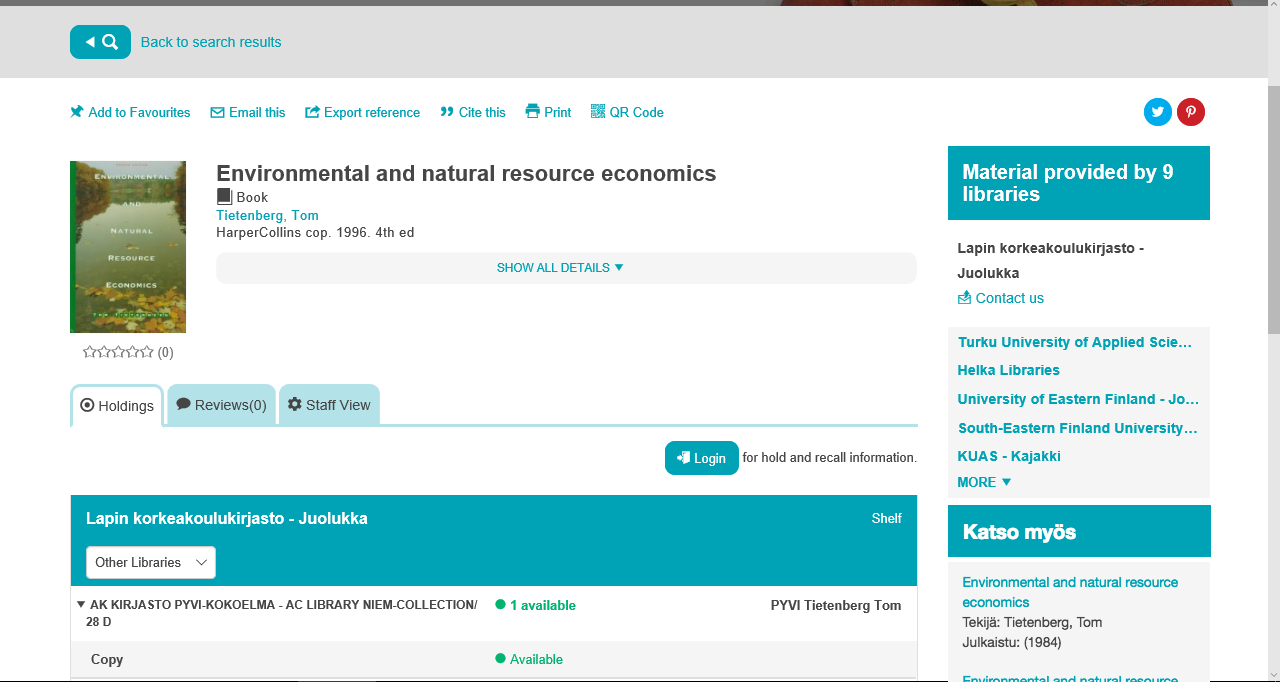The height and width of the screenshot is (682, 1280).
Task: Rate the book using the star rating
Action: pyautogui.click(x=118, y=352)
